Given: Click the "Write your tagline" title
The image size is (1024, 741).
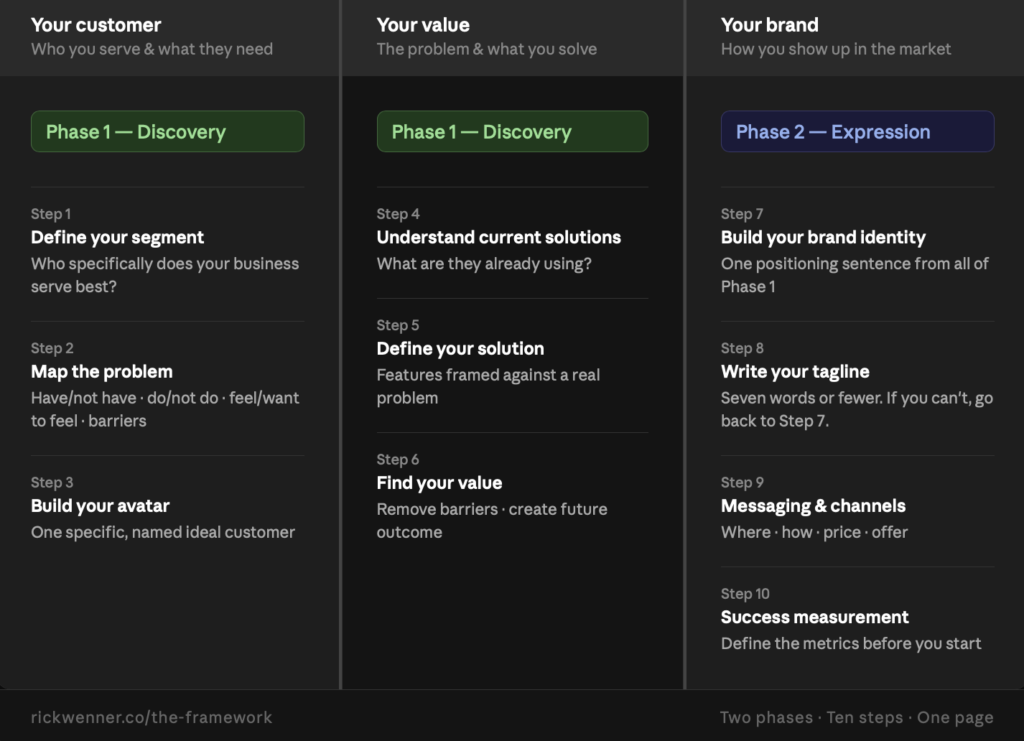Looking at the screenshot, I should (x=795, y=371).
